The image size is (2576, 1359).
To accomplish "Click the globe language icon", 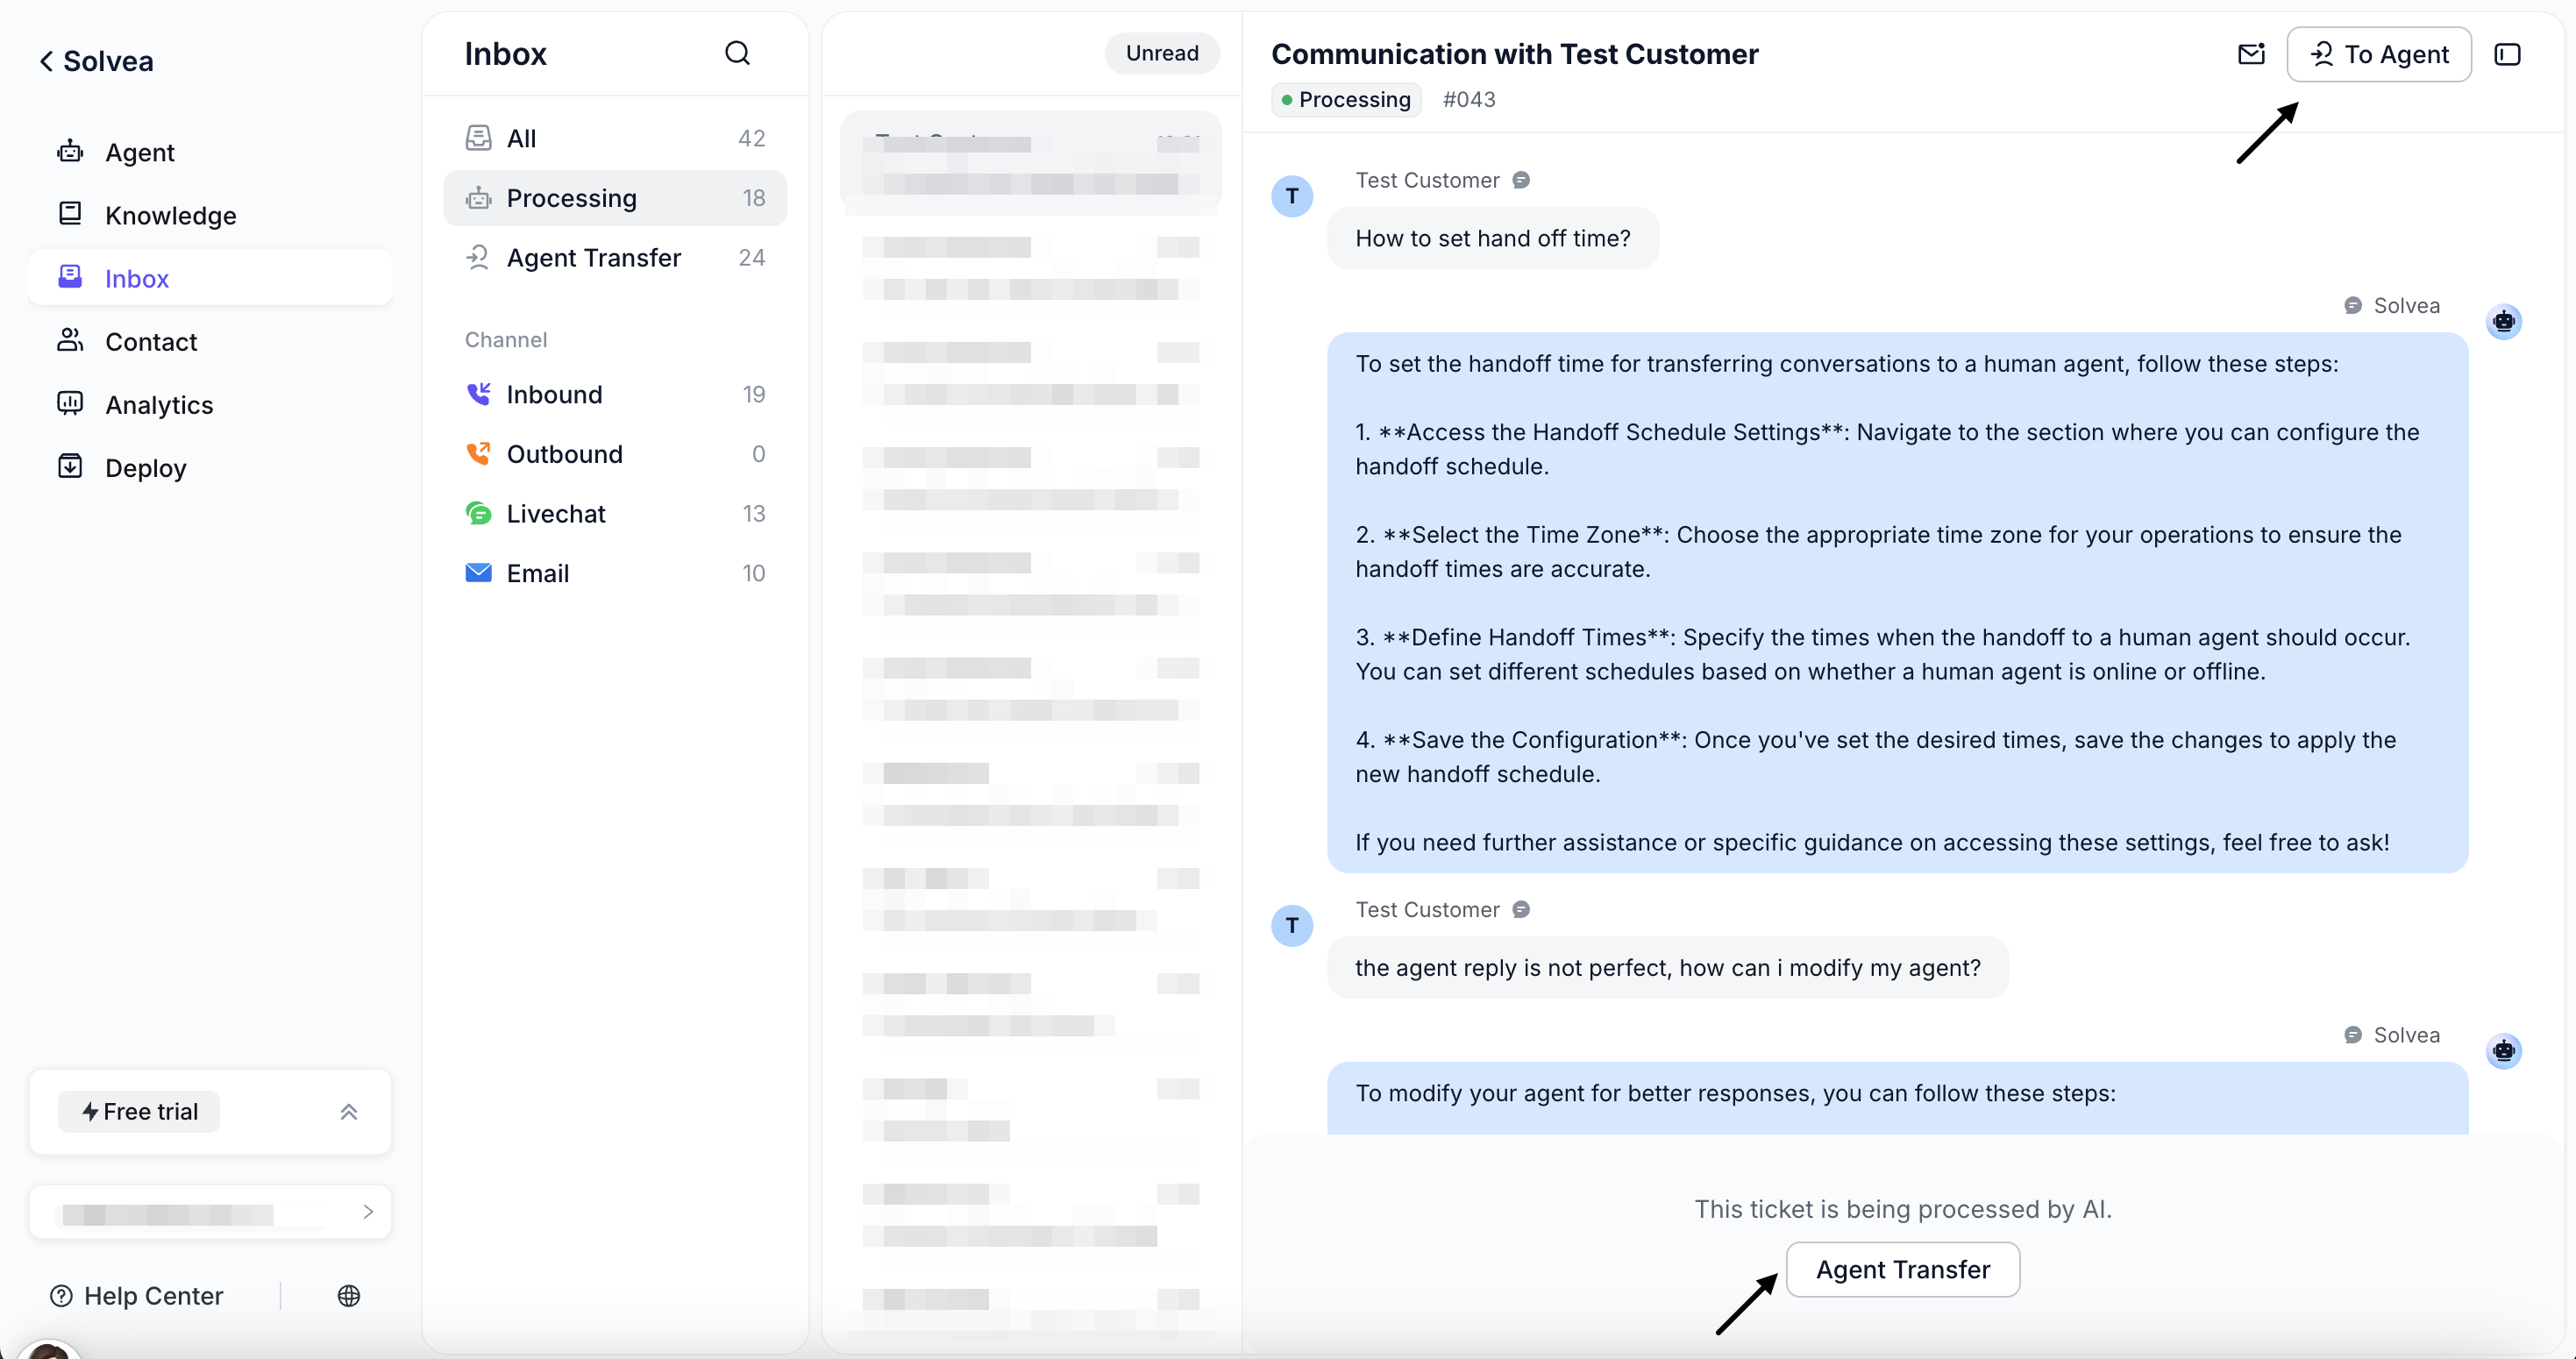I will pos(348,1296).
